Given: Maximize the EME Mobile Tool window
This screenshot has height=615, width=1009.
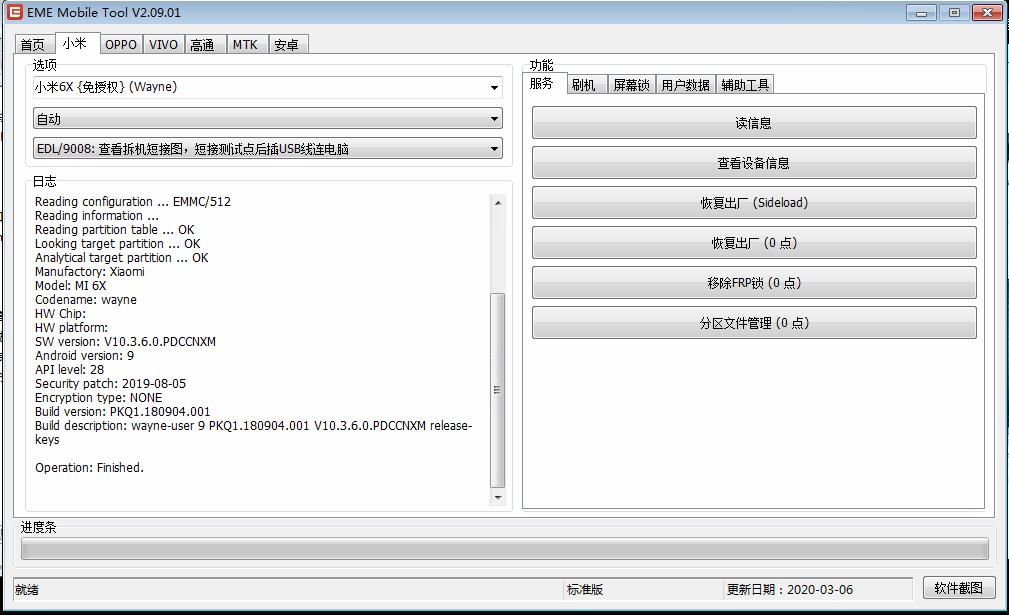Looking at the screenshot, I should (954, 13).
